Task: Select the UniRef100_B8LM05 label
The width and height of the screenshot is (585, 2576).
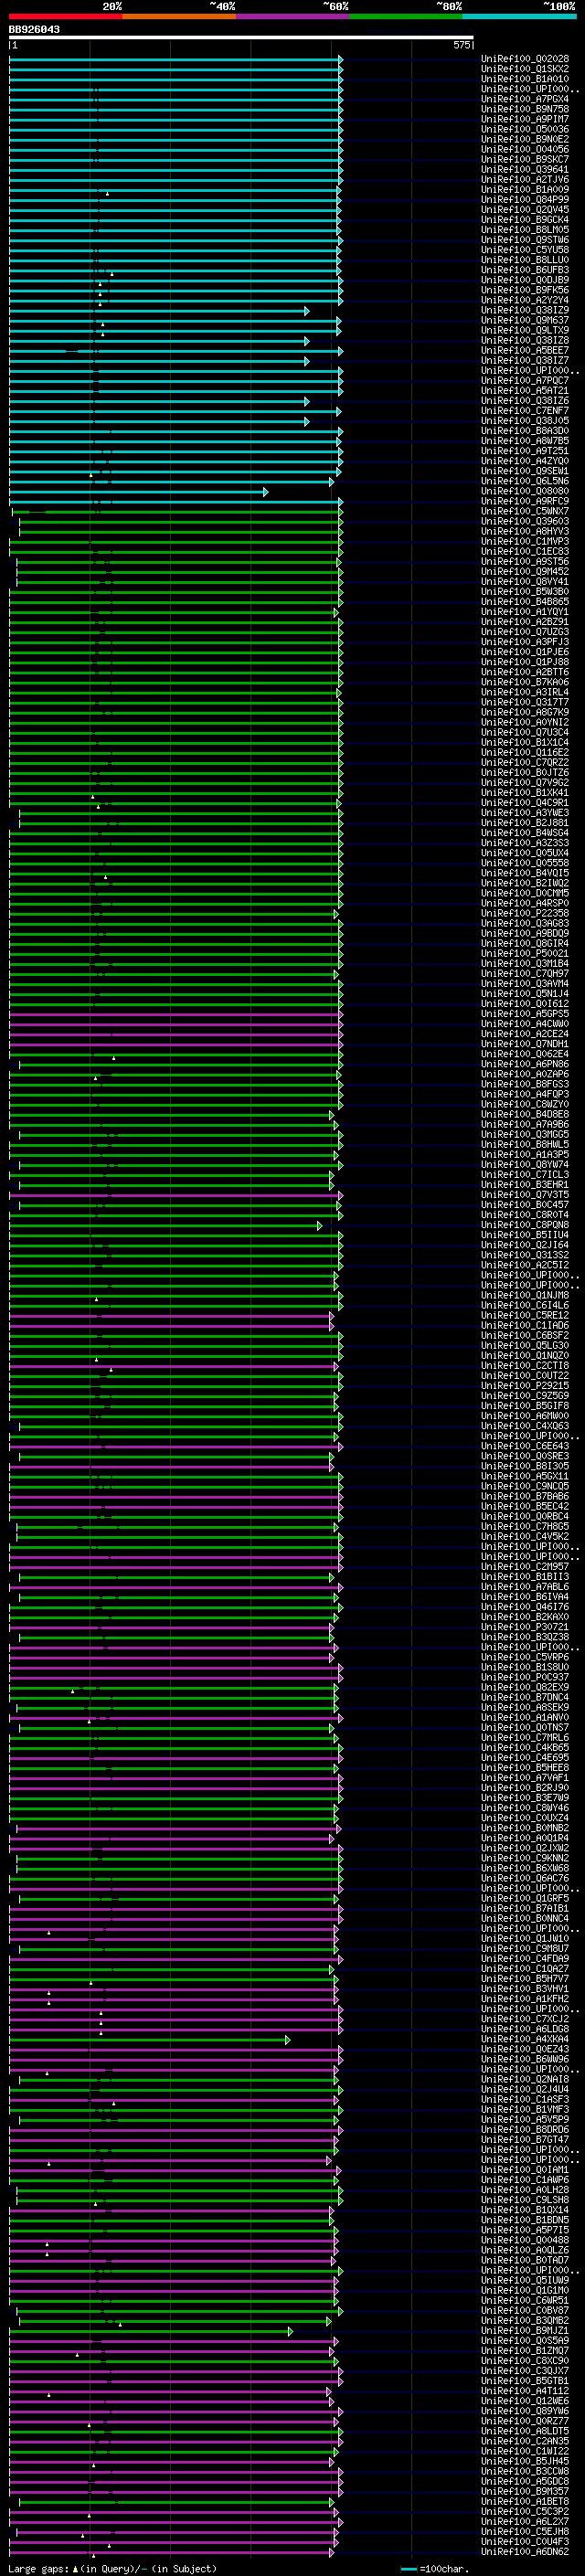Action: click(x=525, y=230)
